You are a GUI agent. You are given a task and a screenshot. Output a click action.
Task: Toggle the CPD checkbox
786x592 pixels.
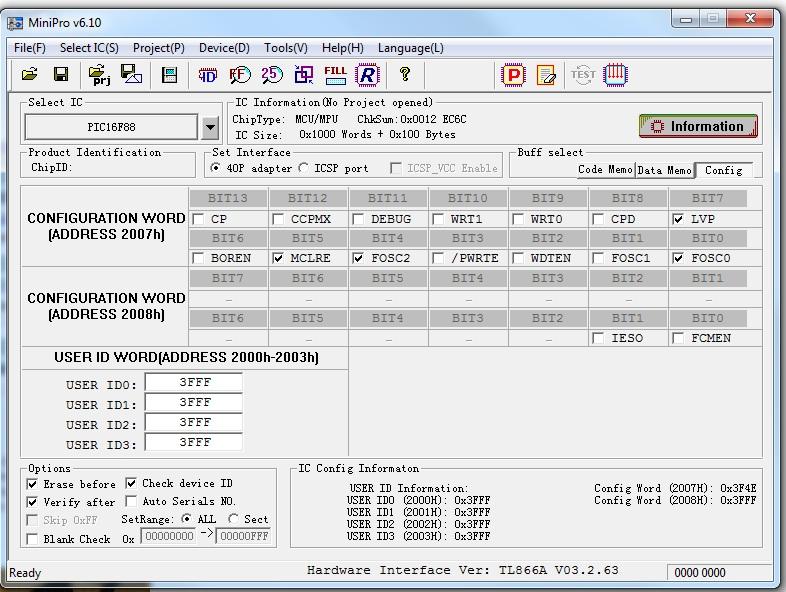598,219
